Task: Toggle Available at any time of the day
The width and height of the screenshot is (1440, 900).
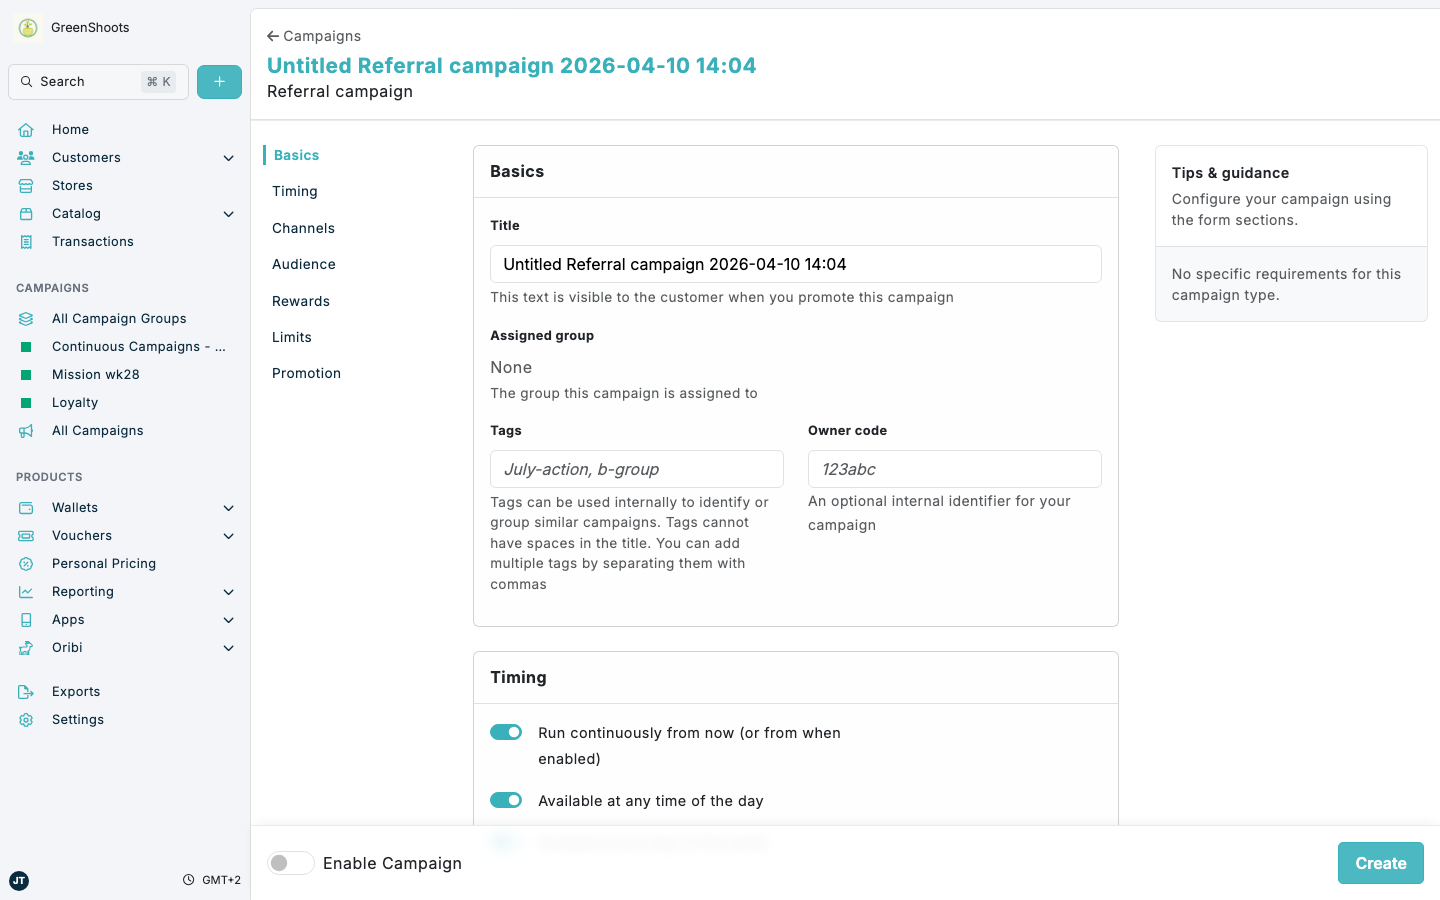Action: pyautogui.click(x=506, y=800)
